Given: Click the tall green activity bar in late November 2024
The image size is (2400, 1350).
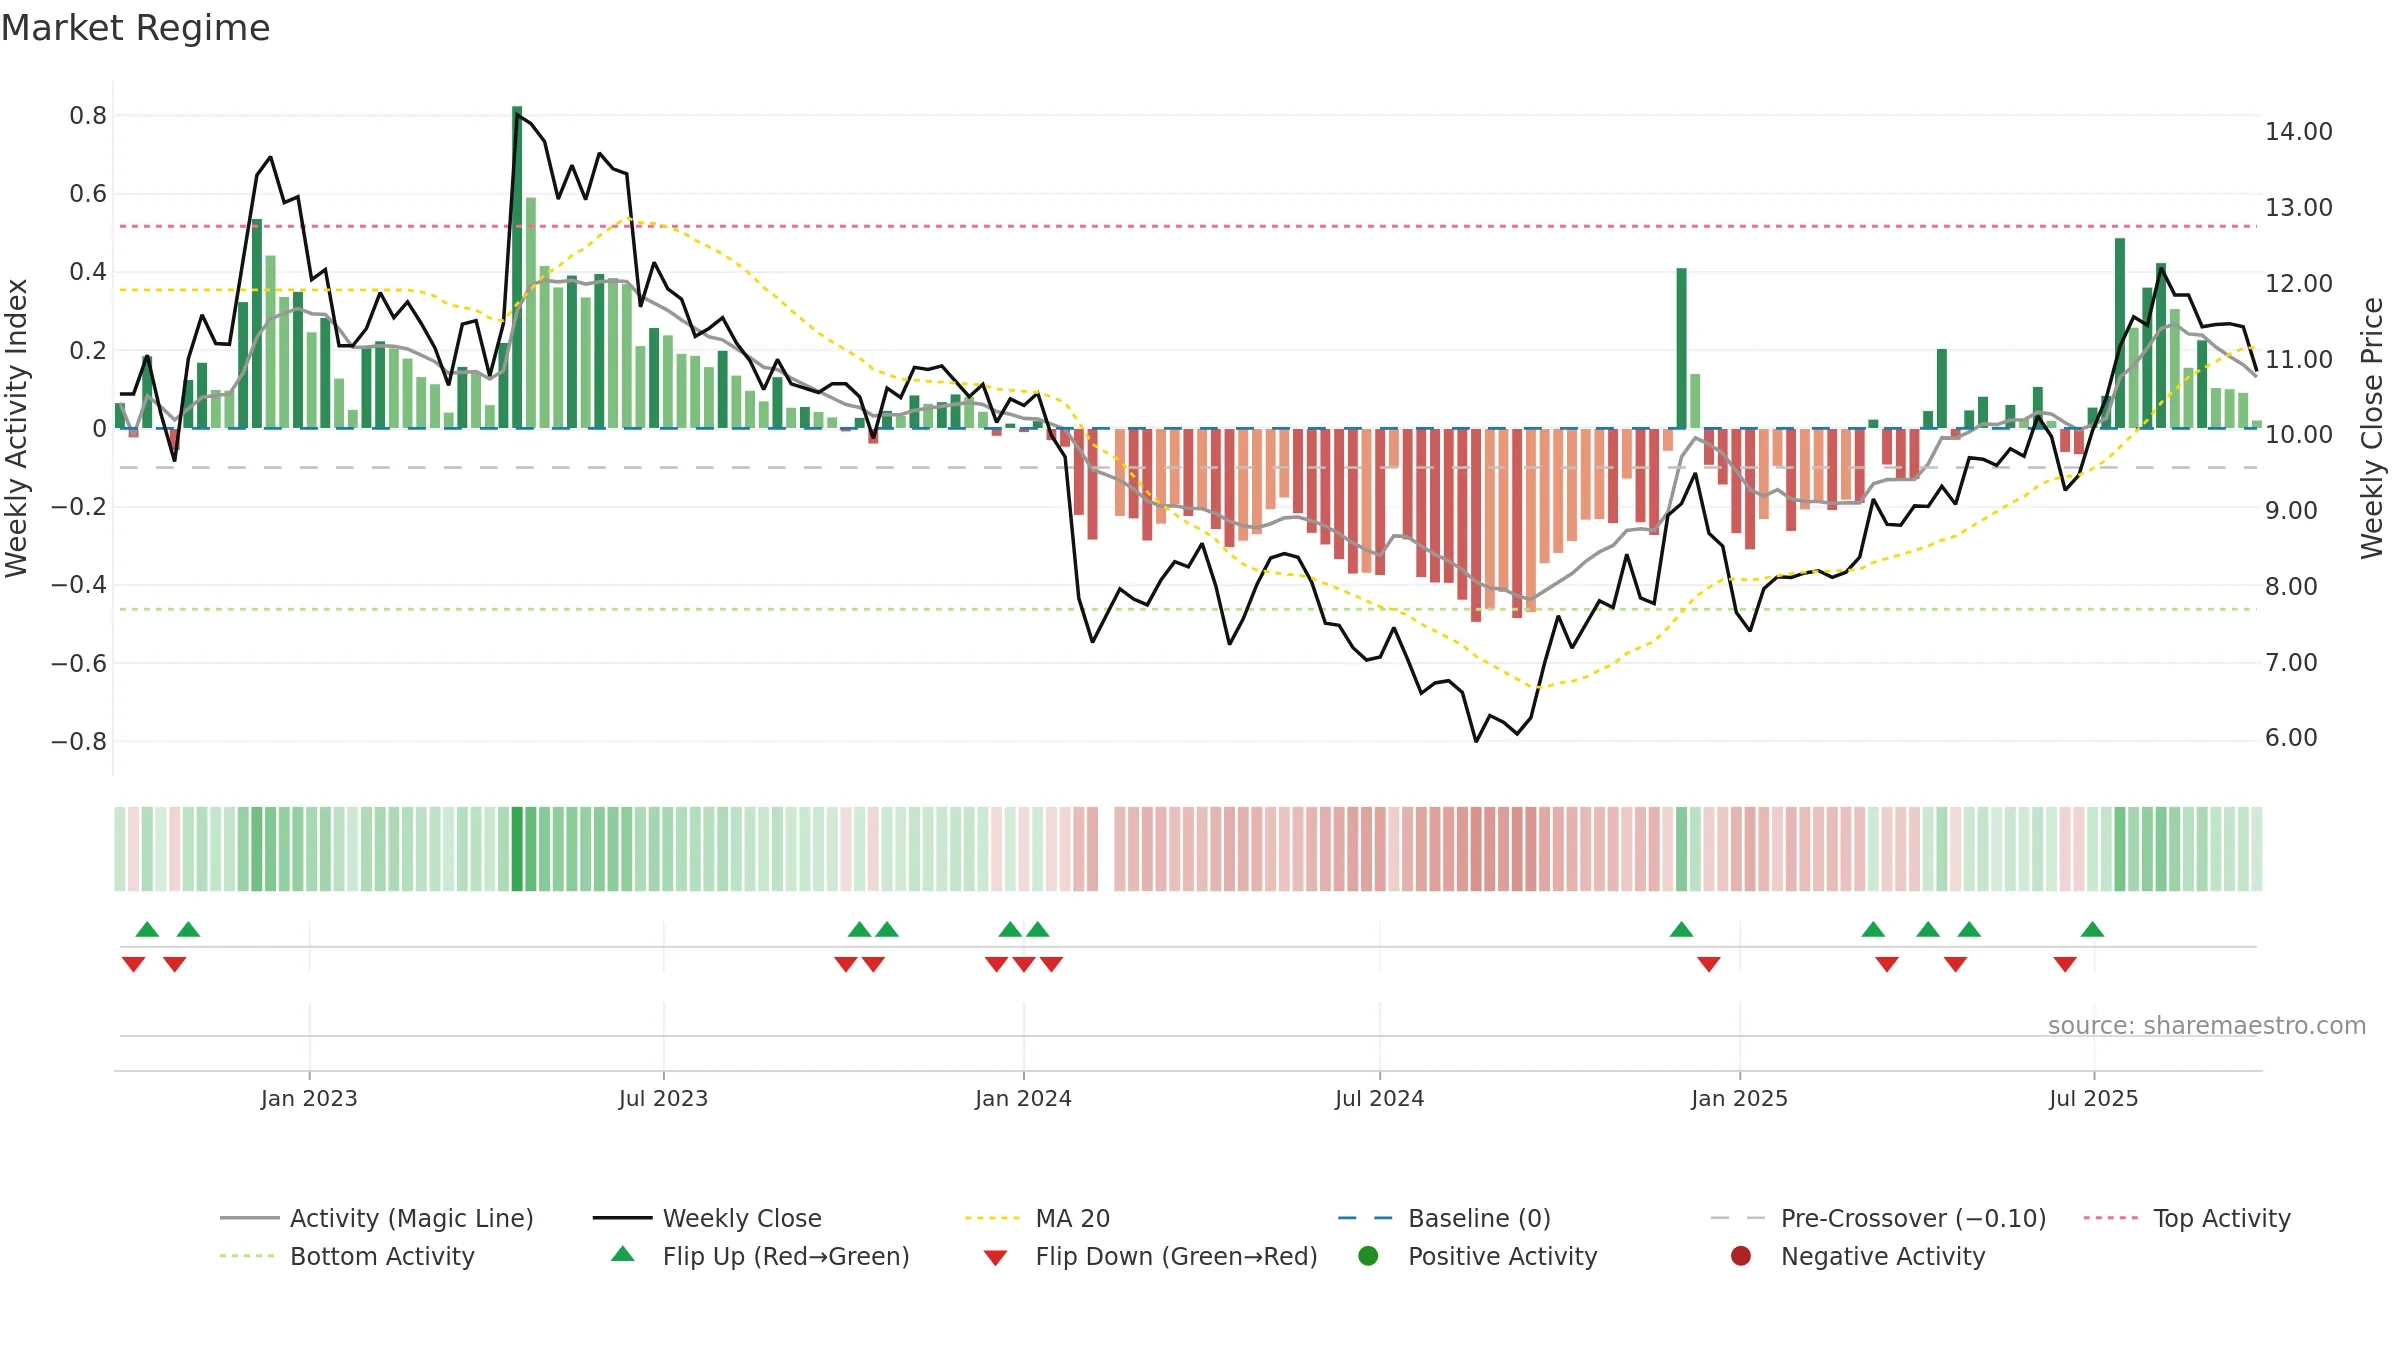Looking at the screenshot, I should pyautogui.click(x=1681, y=348).
